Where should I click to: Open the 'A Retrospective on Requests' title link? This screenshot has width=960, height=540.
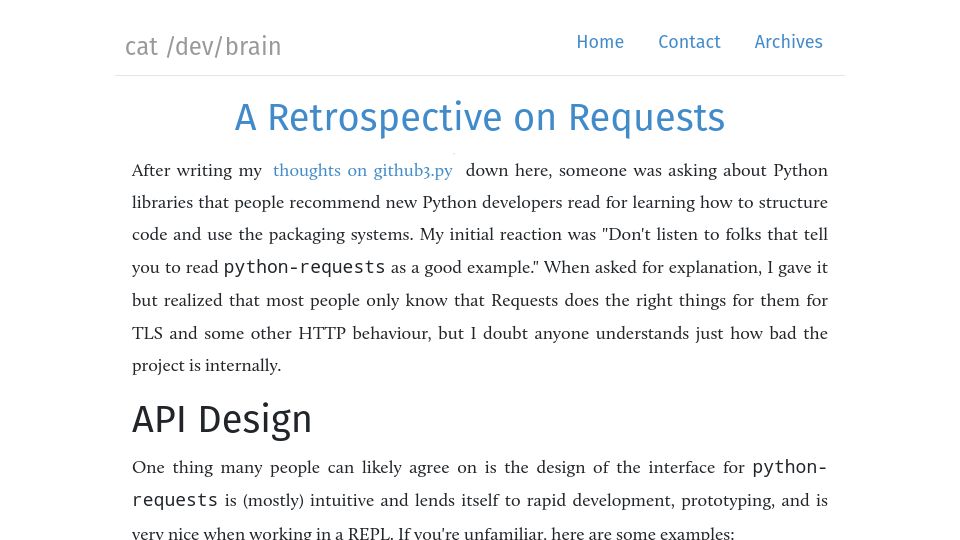point(479,118)
